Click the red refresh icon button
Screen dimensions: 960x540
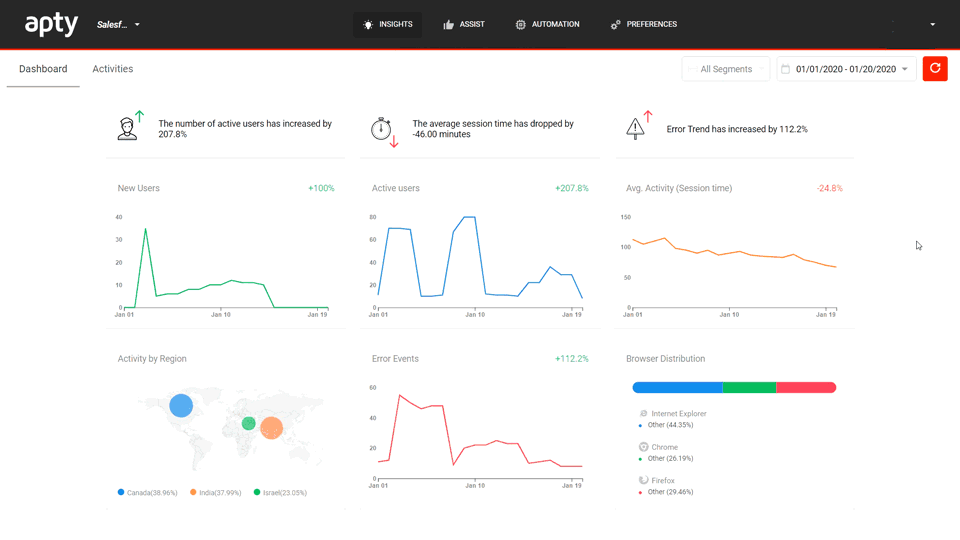coord(935,69)
